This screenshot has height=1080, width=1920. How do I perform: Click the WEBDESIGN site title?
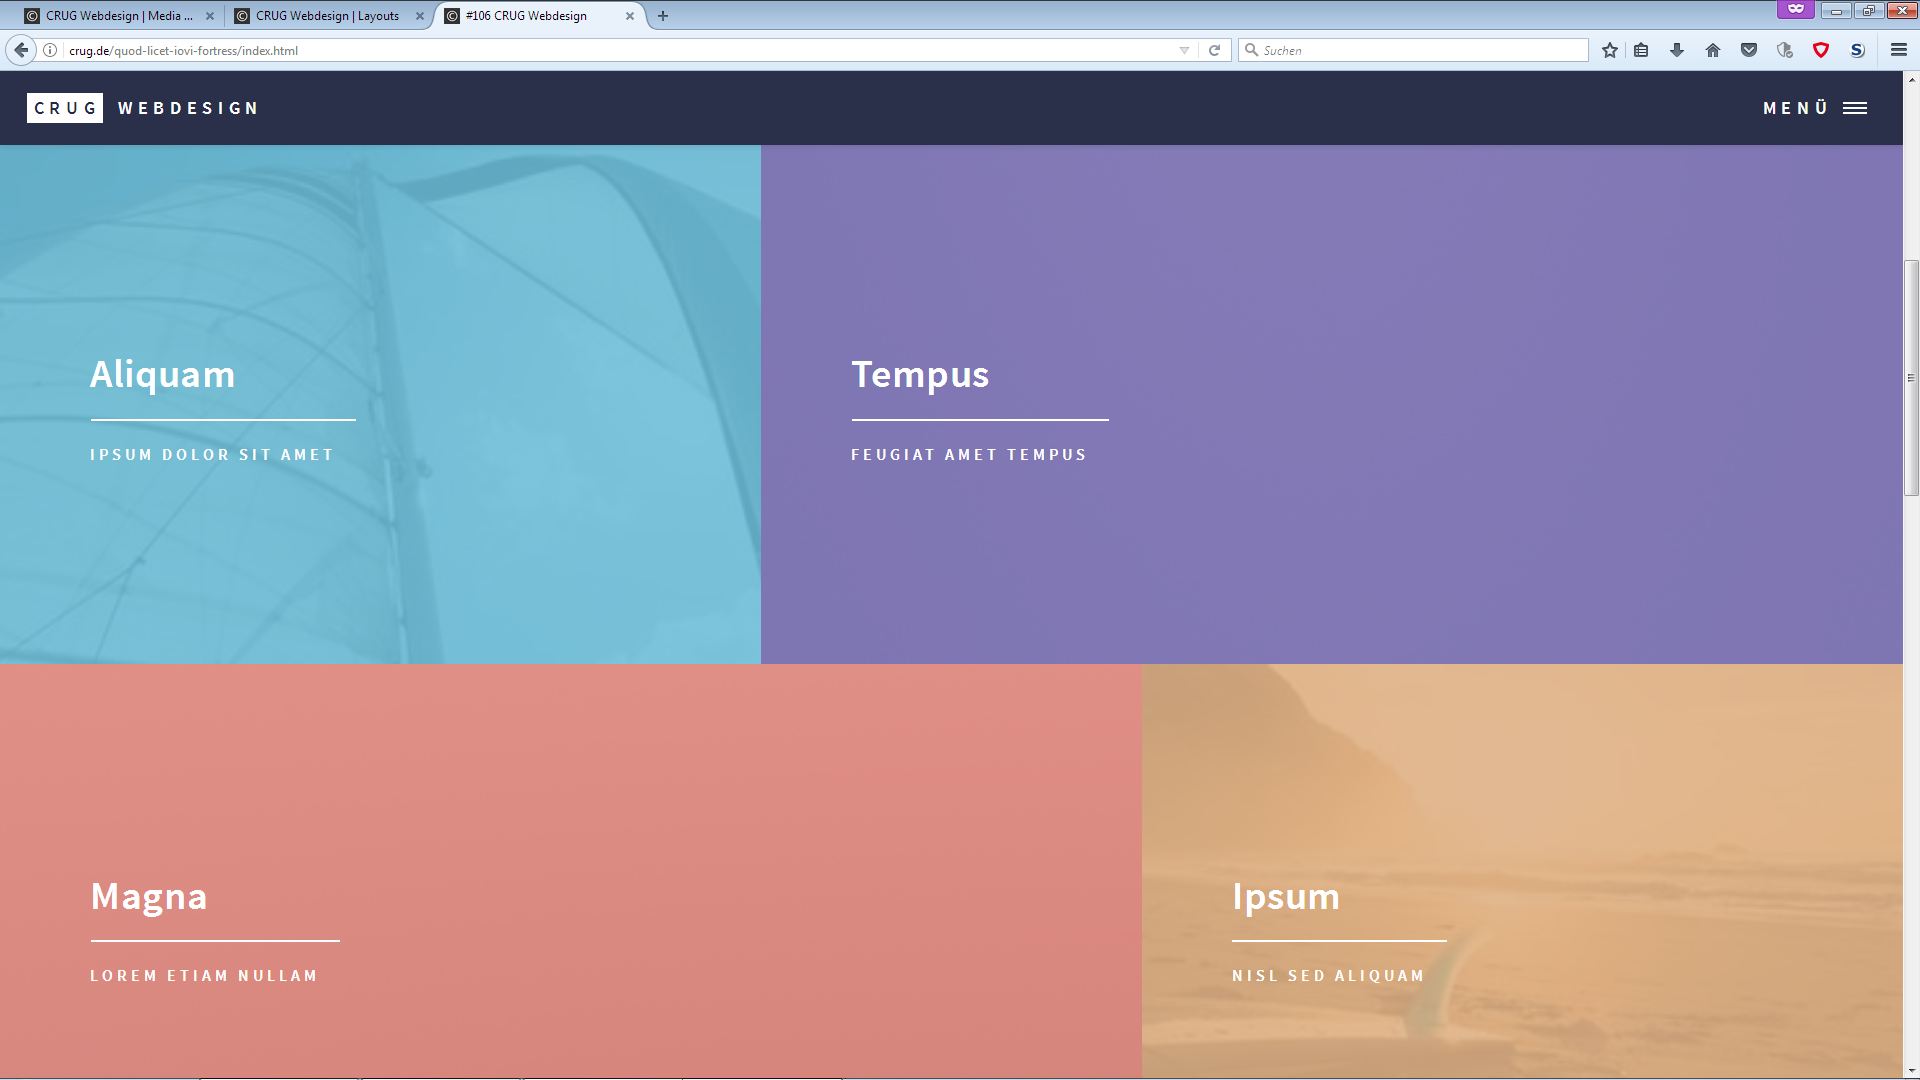[189, 108]
